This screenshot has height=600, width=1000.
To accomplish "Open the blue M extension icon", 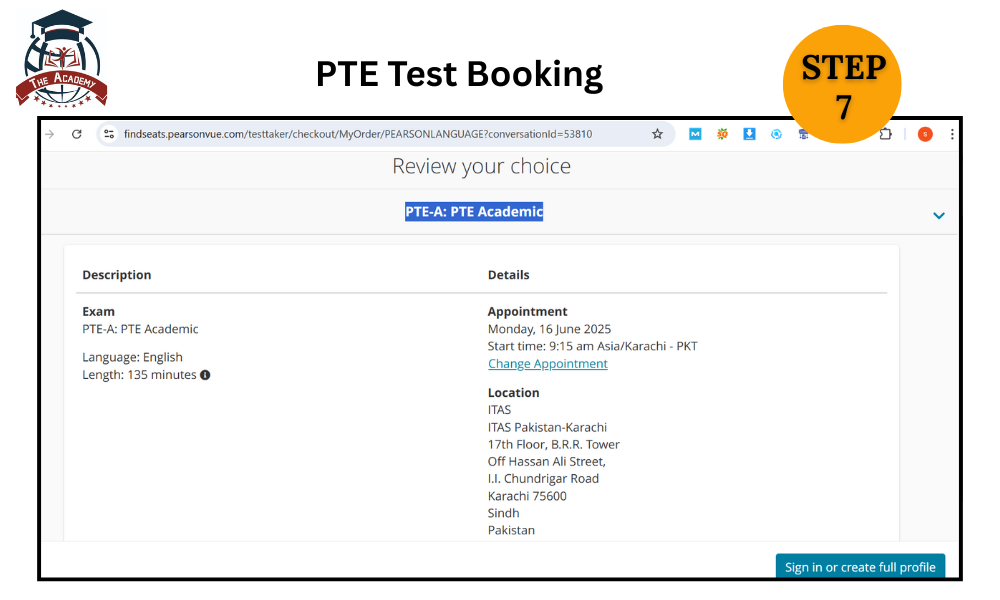I will pos(695,134).
